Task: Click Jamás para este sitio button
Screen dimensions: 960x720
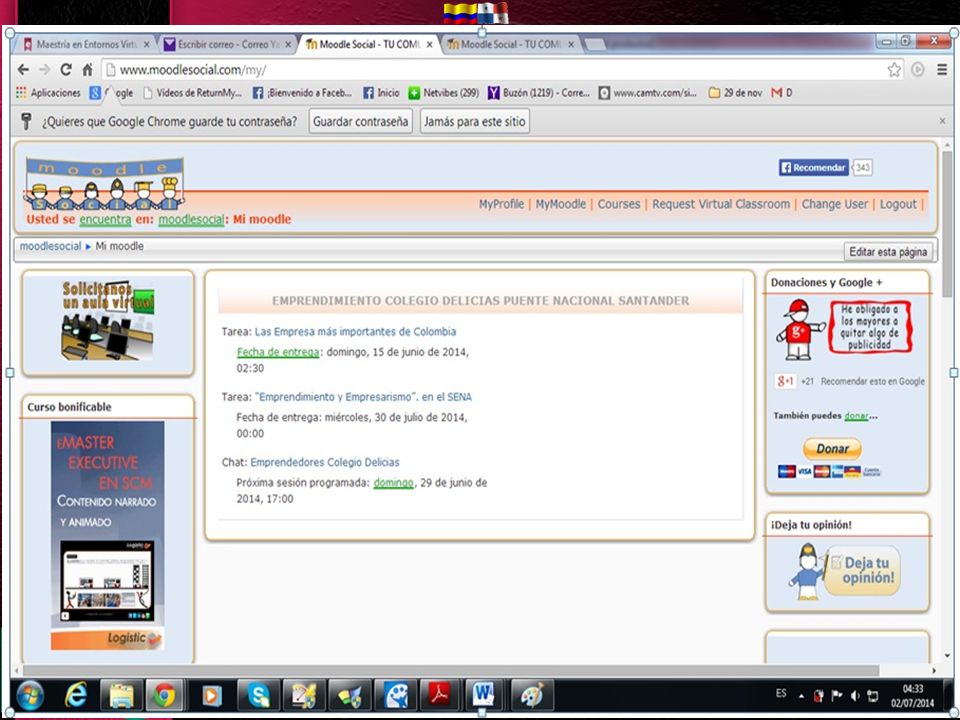Action: (x=474, y=121)
